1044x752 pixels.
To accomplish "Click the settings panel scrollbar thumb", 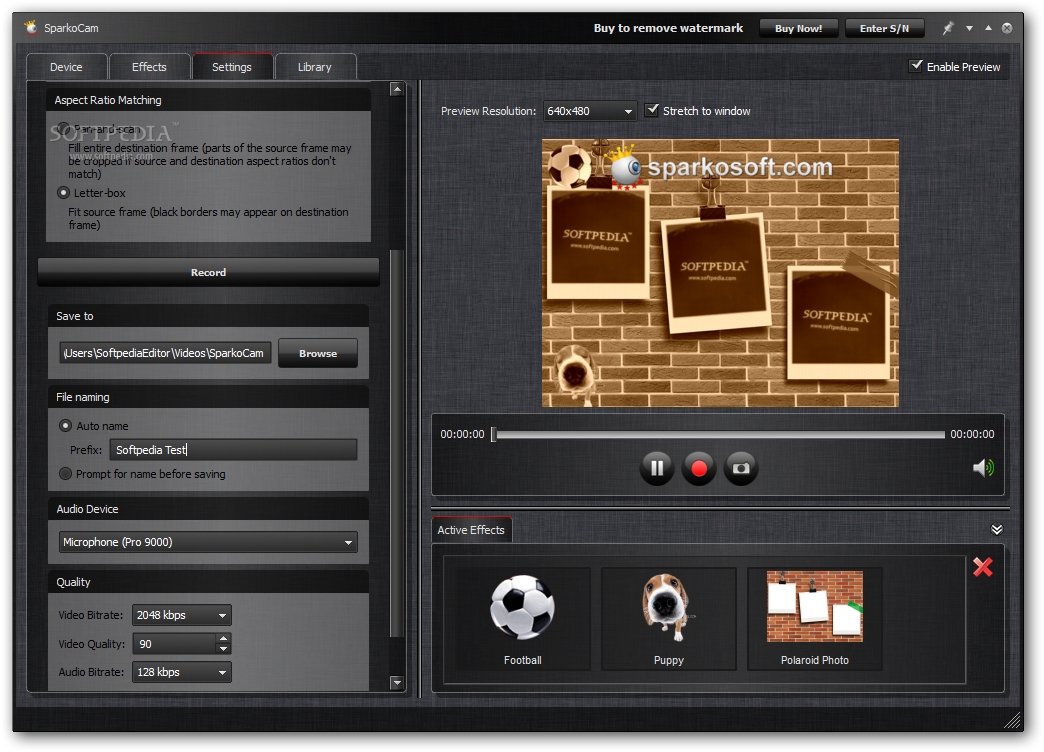I will click(397, 444).
